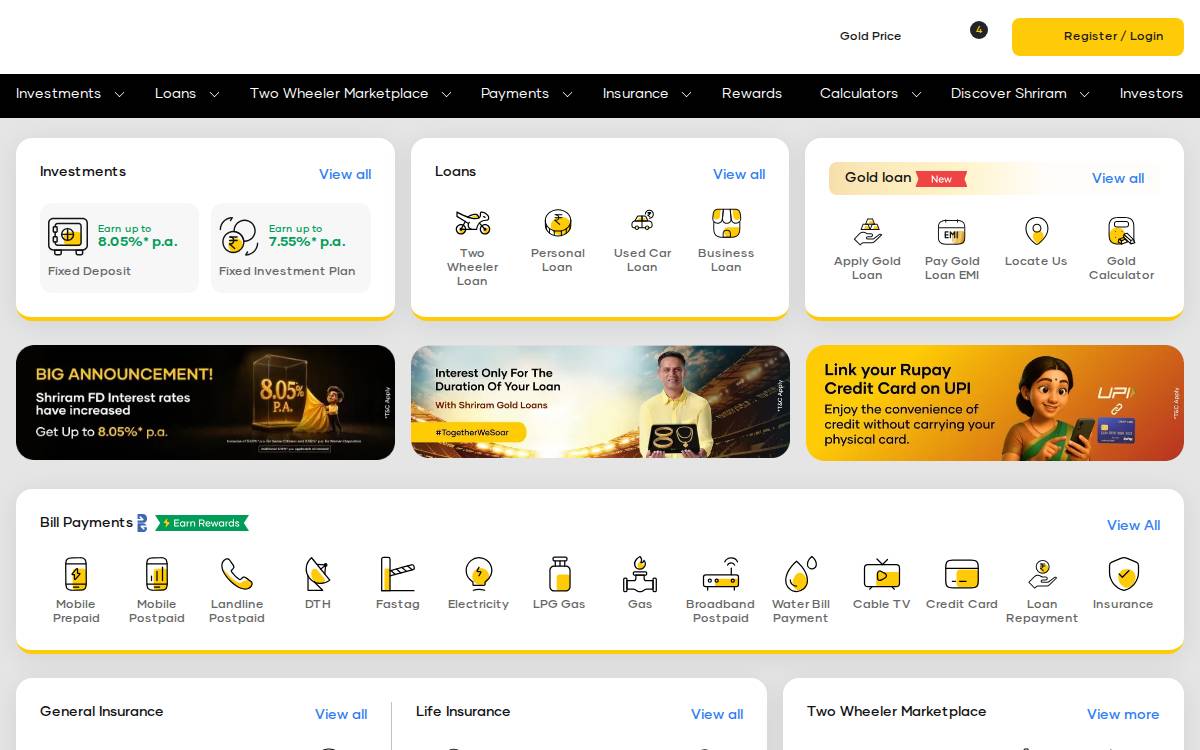Open the Shriram FD Big Announcement banner
The image size is (1200, 750).
tap(205, 402)
